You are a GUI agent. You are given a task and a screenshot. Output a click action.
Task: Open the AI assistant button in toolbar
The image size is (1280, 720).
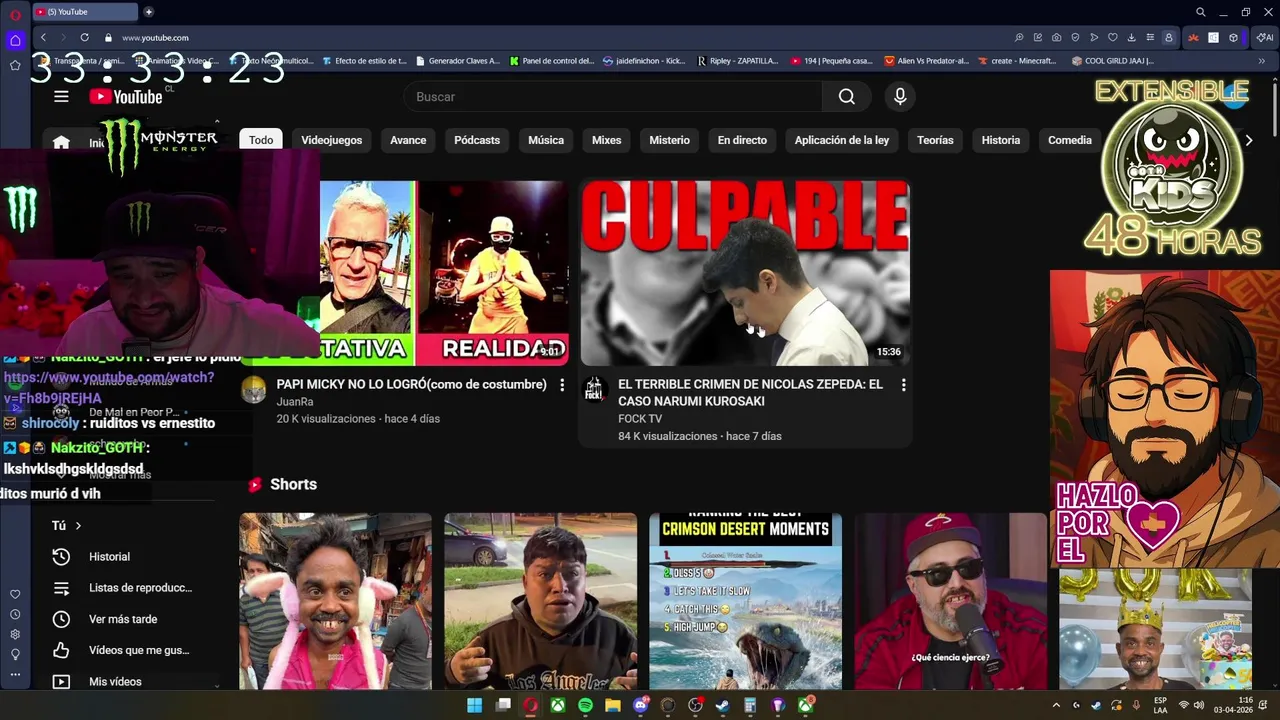(x=1265, y=37)
